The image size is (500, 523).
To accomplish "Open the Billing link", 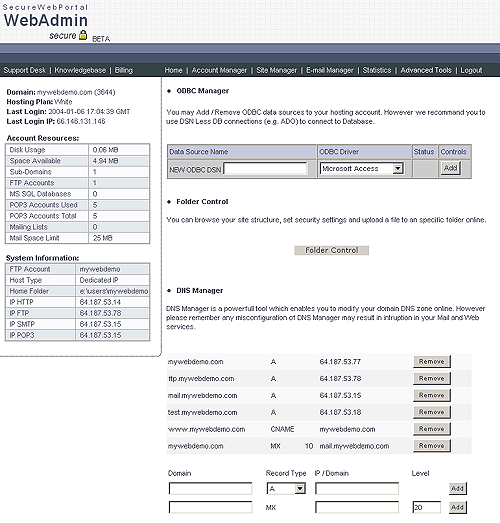I will click(x=124, y=70).
